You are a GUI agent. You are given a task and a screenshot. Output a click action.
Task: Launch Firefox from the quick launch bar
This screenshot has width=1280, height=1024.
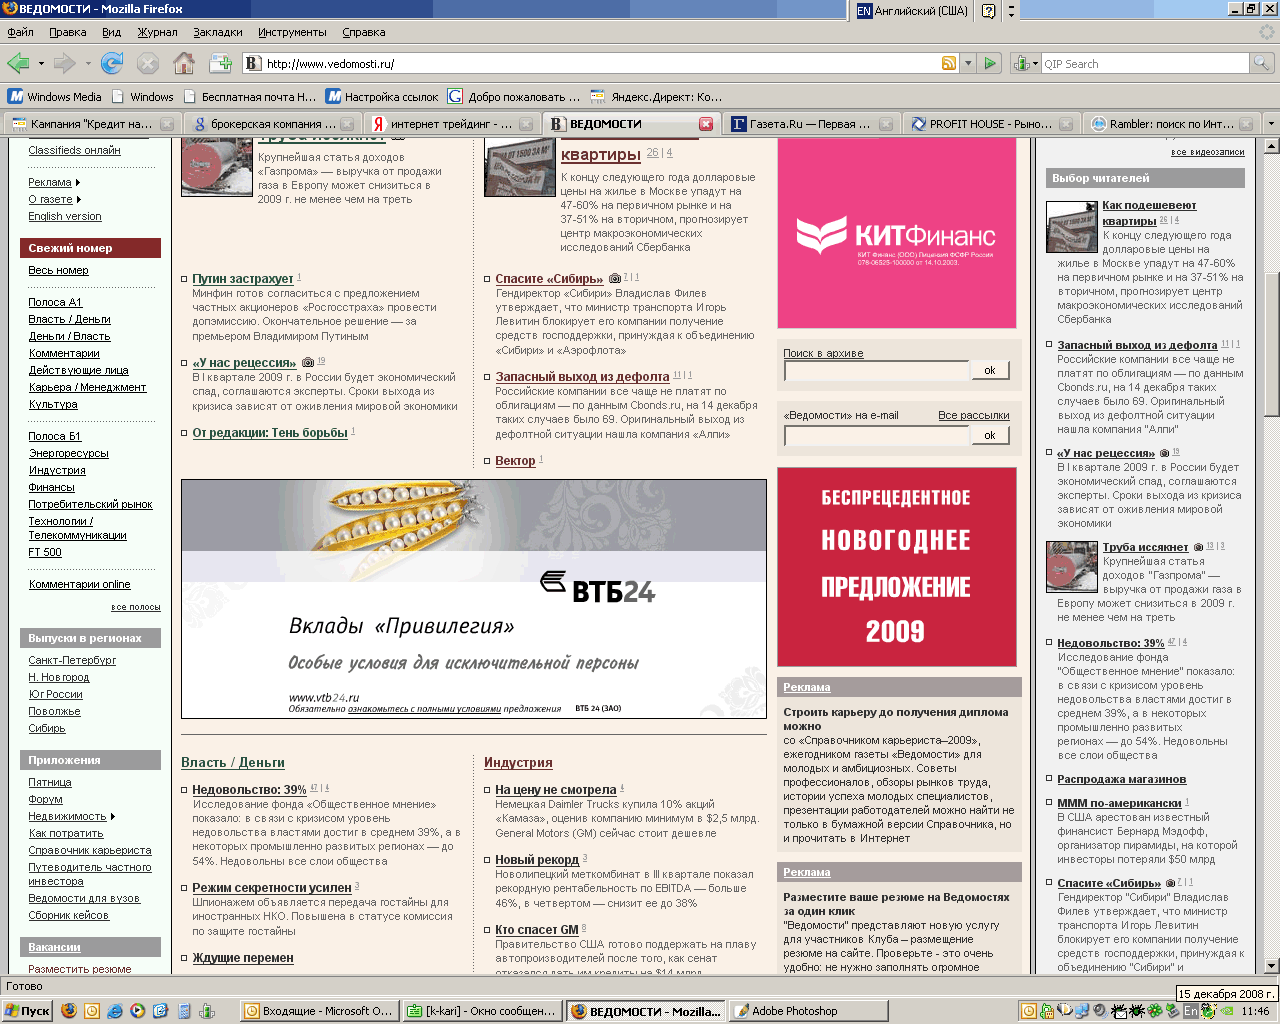[69, 1011]
